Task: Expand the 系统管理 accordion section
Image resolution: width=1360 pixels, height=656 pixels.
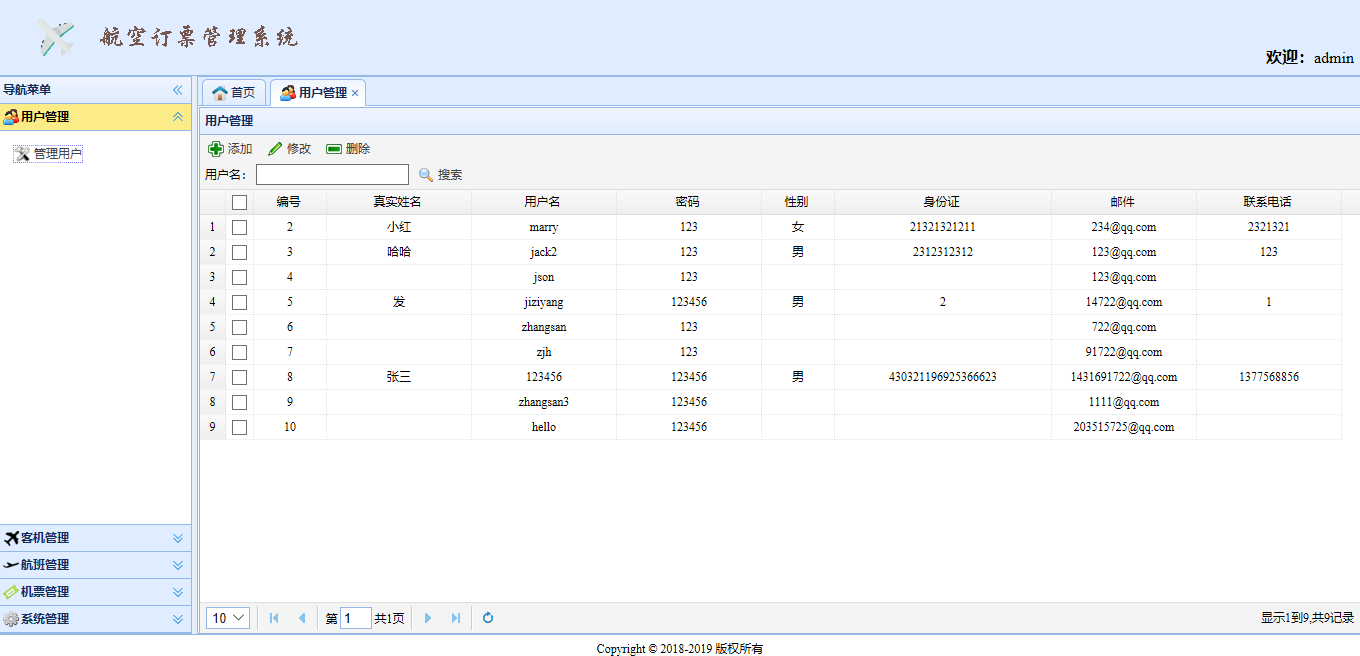Action: click(x=178, y=619)
